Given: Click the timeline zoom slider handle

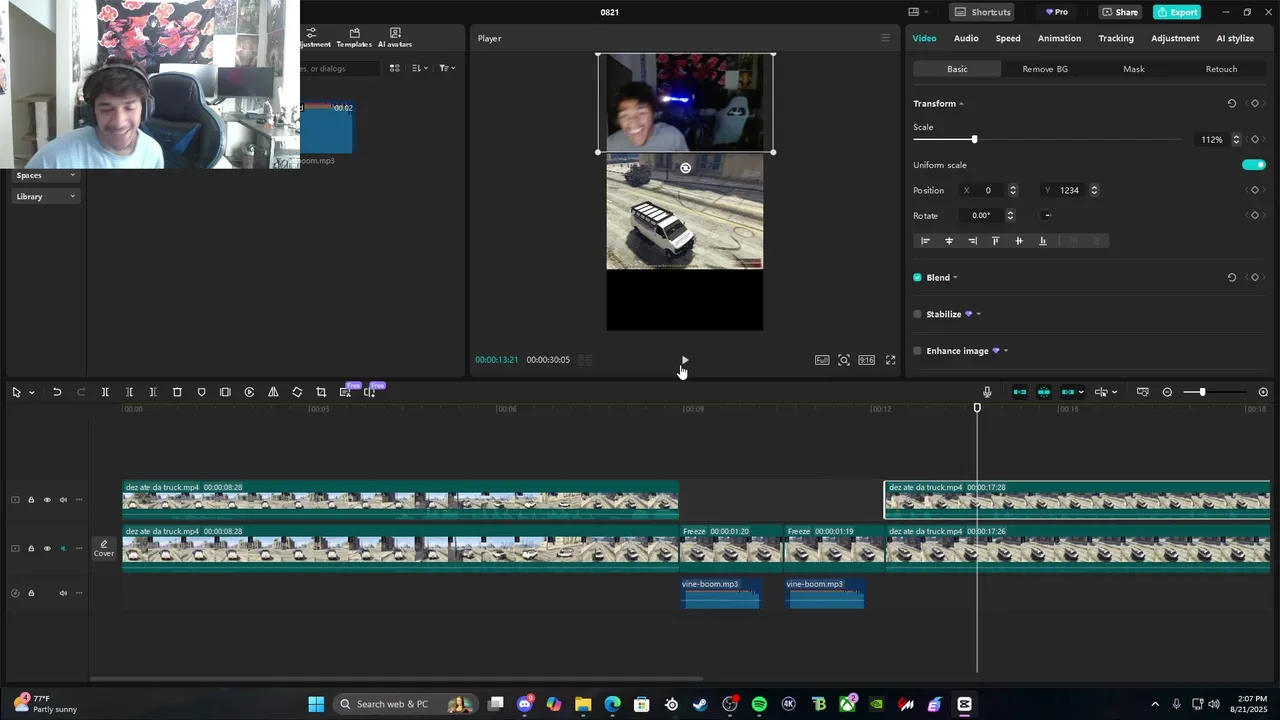Looking at the screenshot, I should (x=1202, y=392).
